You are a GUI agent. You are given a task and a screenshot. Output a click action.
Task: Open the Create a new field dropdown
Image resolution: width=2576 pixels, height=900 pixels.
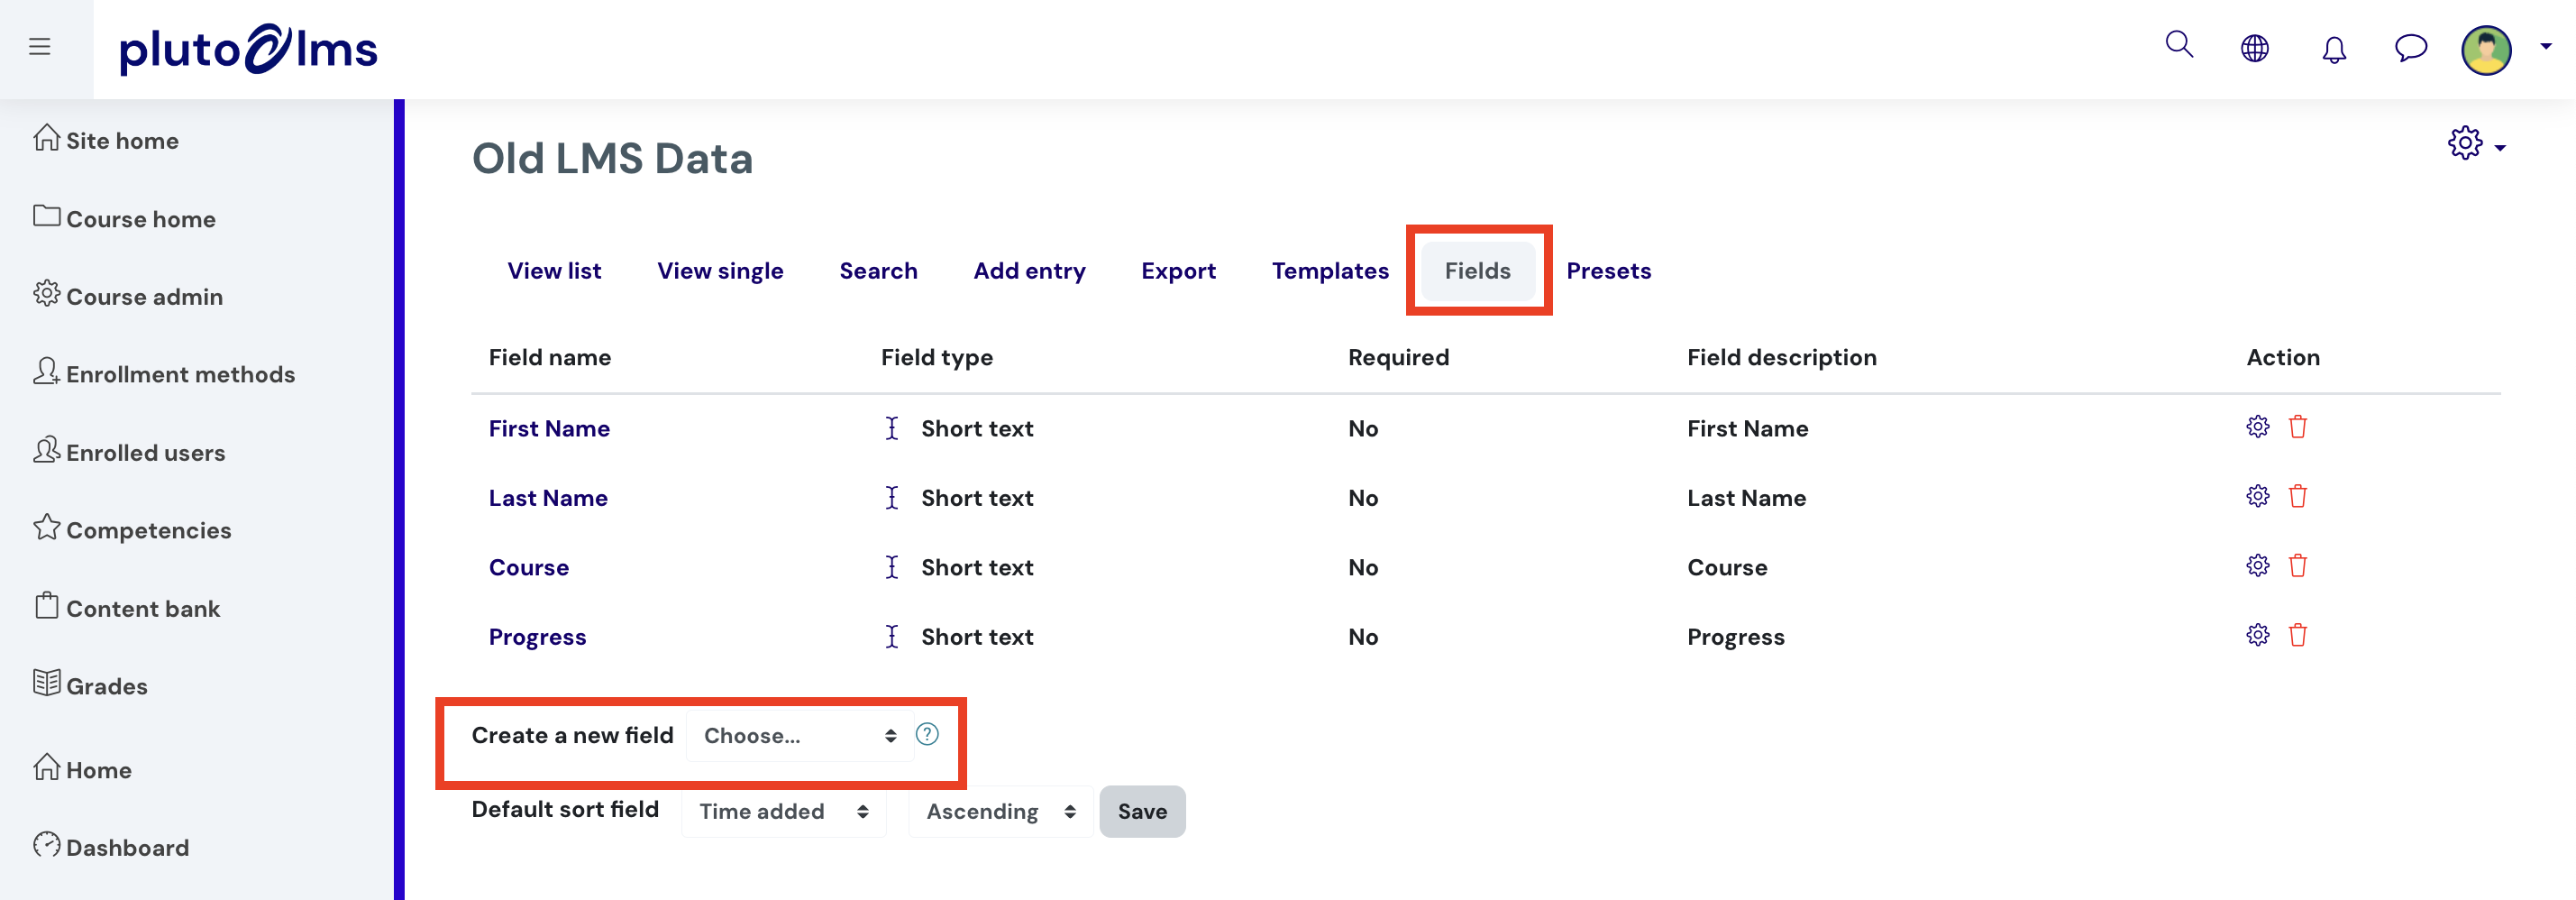[x=799, y=736]
